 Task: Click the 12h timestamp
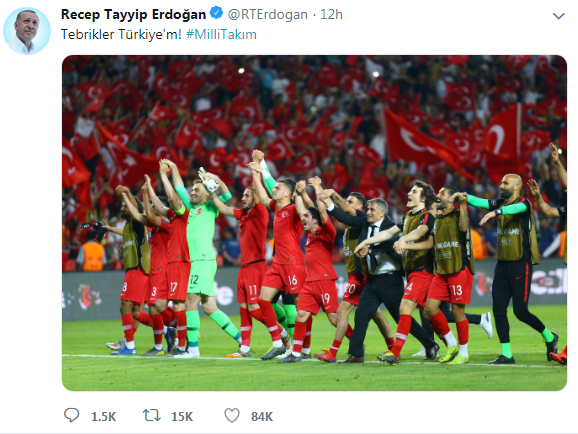[x=331, y=15]
